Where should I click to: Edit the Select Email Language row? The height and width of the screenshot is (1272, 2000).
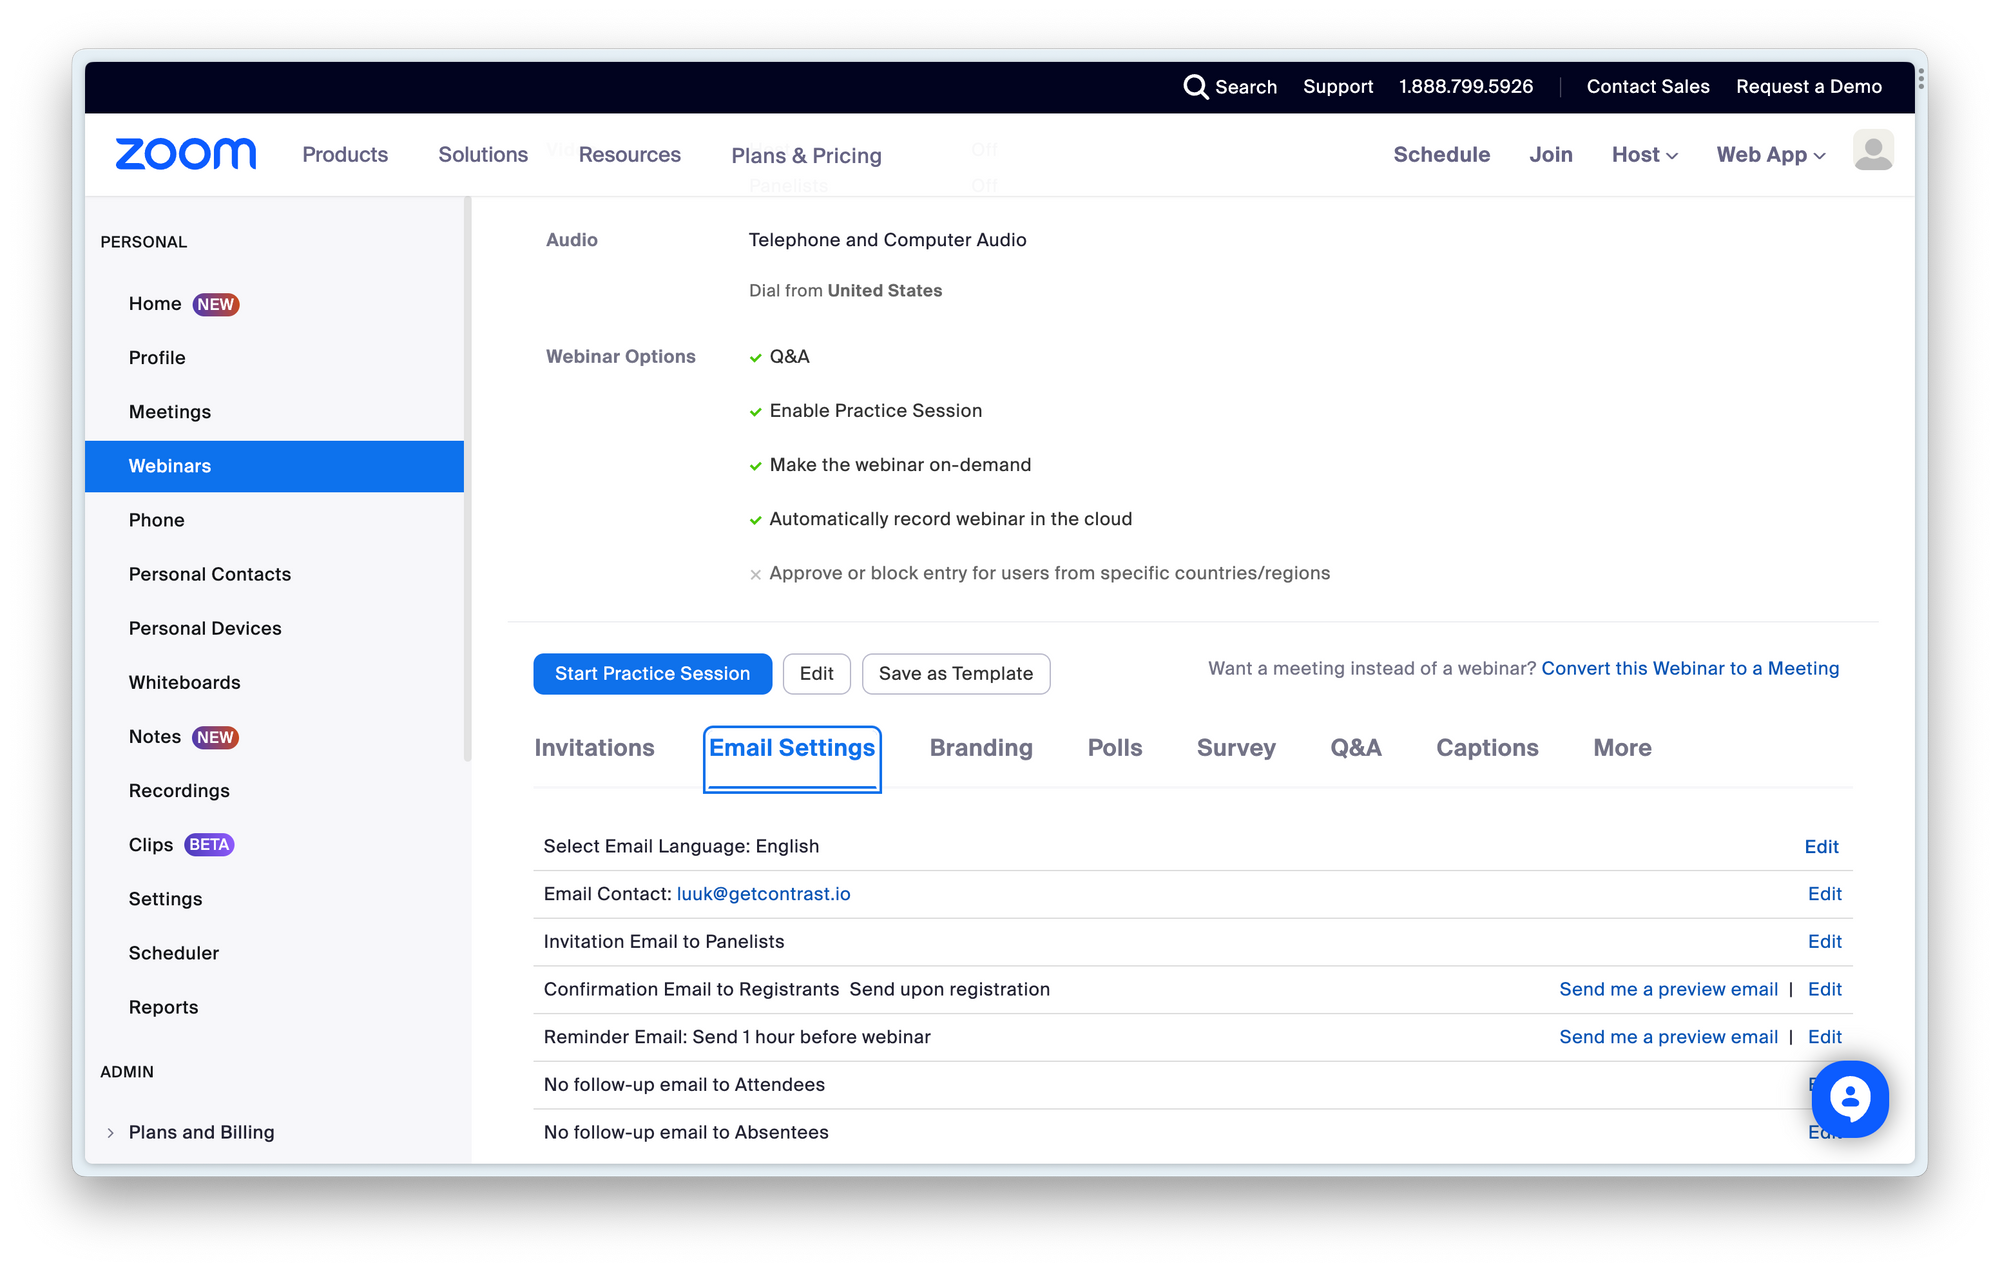[1821, 847]
